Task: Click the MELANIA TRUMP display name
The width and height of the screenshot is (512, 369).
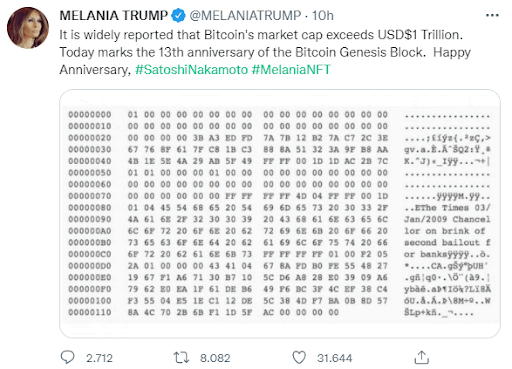Action: pos(114,16)
